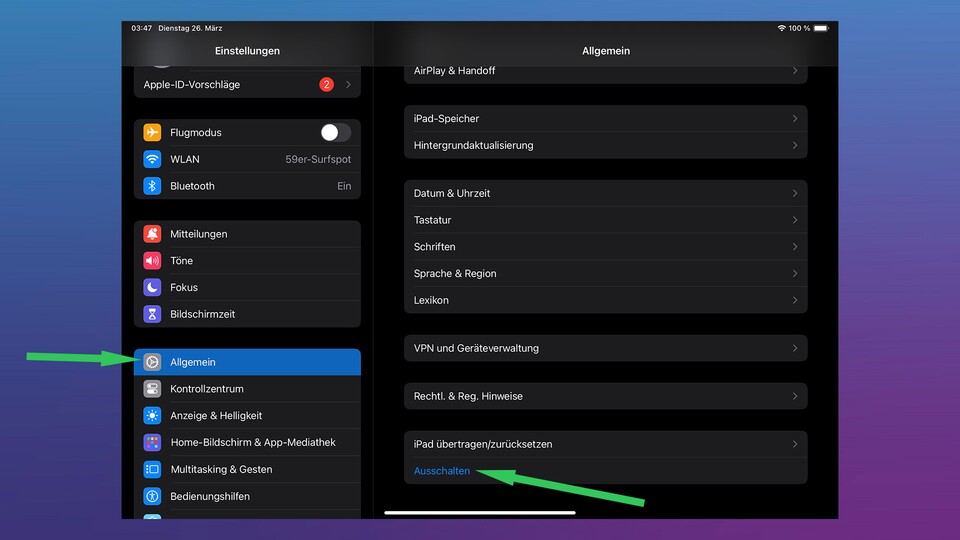Tap the blue Ausschalten link
This screenshot has width=960, height=540.
(x=442, y=471)
